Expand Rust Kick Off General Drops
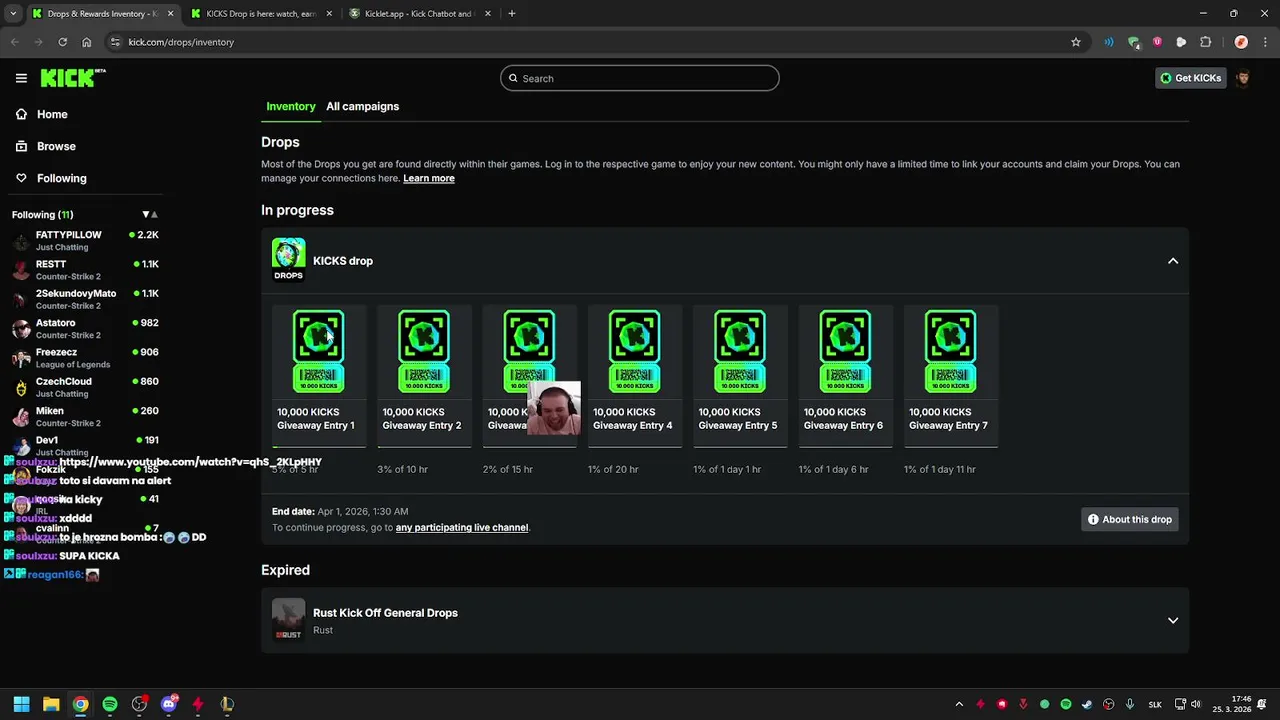The width and height of the screenshot is (1280, 720). 1173,620
